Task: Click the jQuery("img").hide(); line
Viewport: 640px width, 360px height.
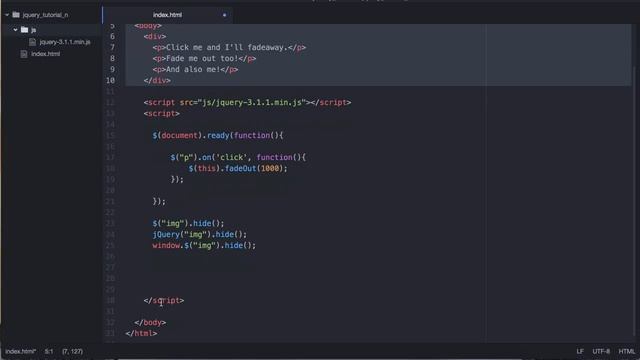Action: click(x=200, y=235)
